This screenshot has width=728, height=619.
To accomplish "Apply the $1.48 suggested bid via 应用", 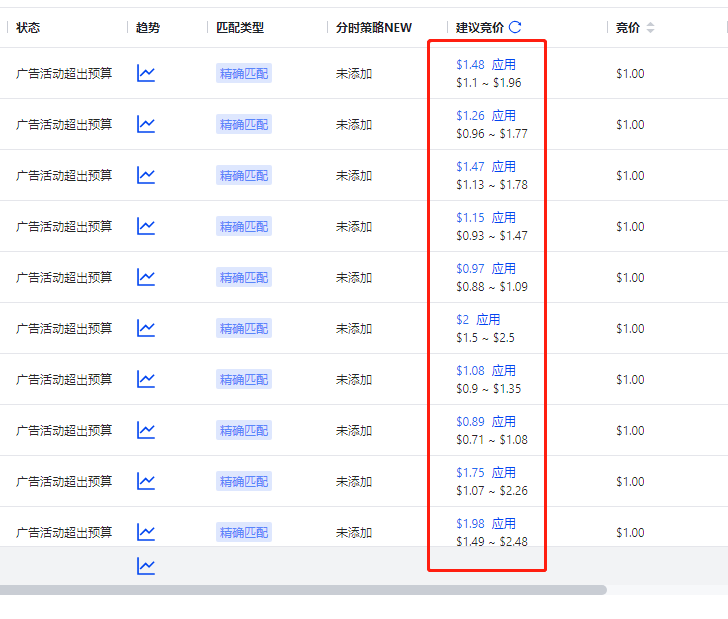I will click(504, 65).
